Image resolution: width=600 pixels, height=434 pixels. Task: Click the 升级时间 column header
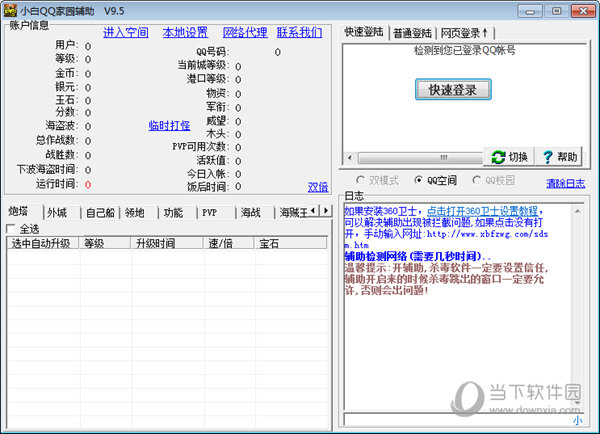point(167,243)
